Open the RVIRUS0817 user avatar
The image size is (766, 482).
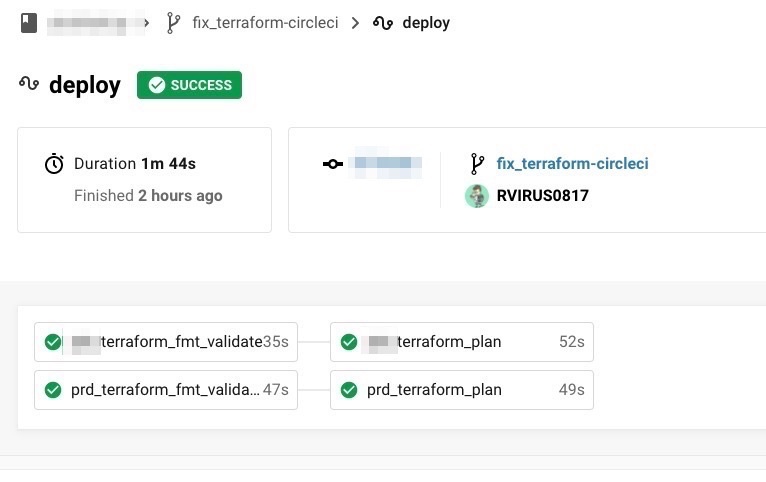(477, 196)
